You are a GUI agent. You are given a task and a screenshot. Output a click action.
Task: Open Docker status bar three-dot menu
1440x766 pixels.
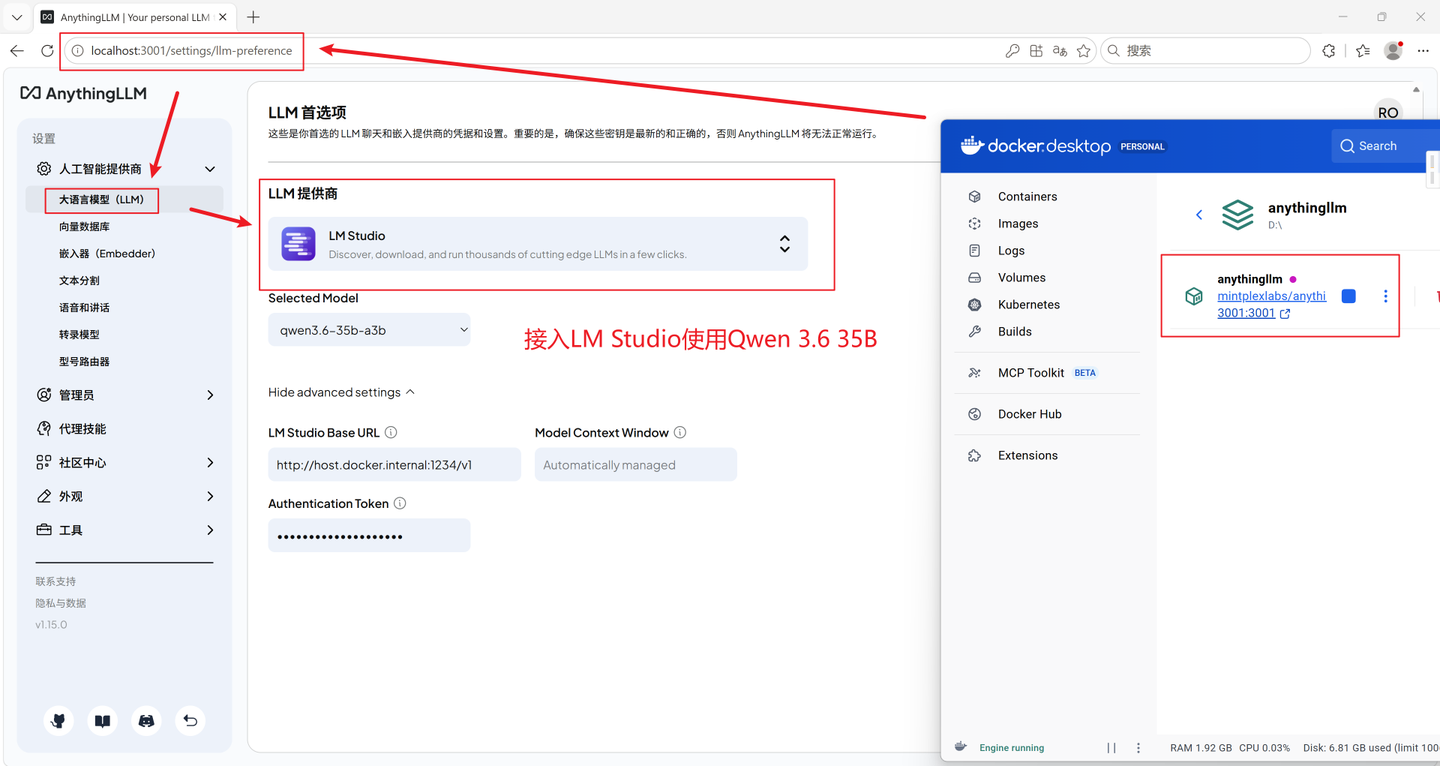1138,748
